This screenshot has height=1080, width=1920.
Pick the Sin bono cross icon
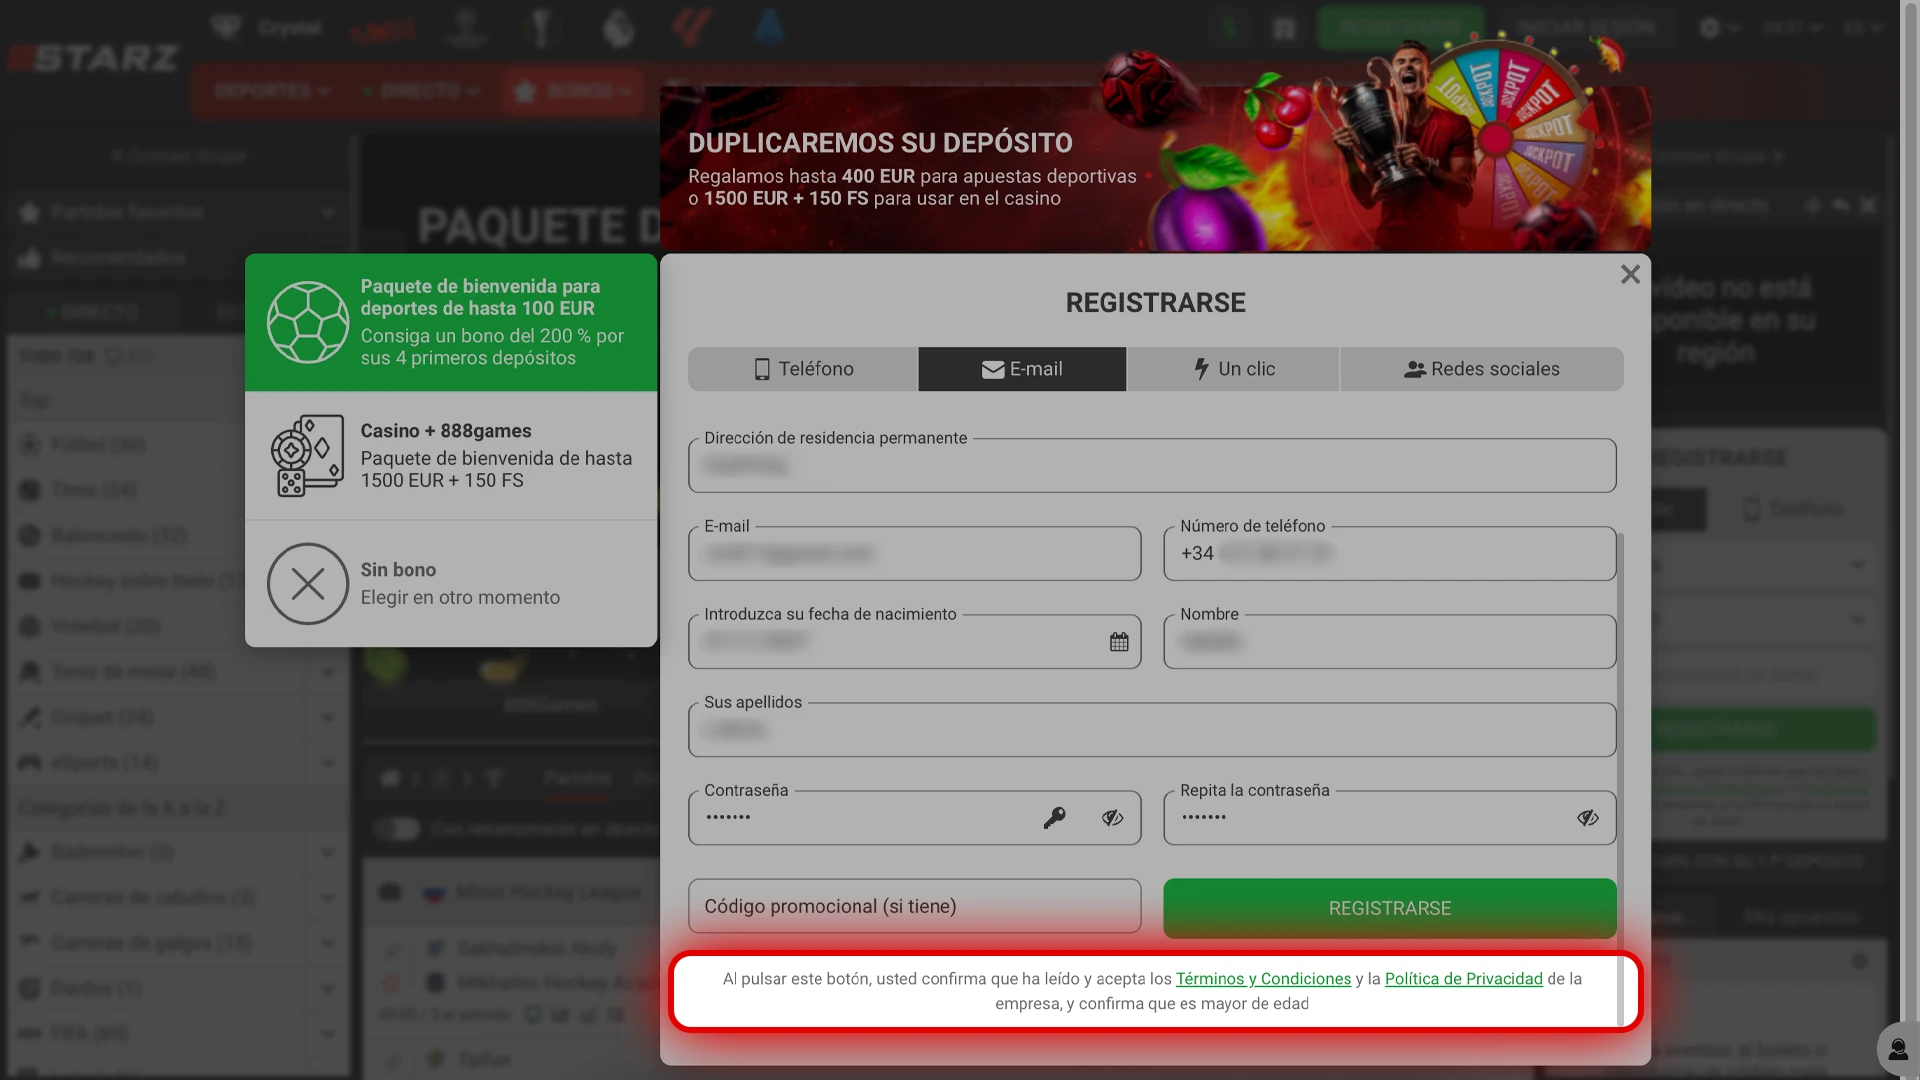(x=307, y=584)
